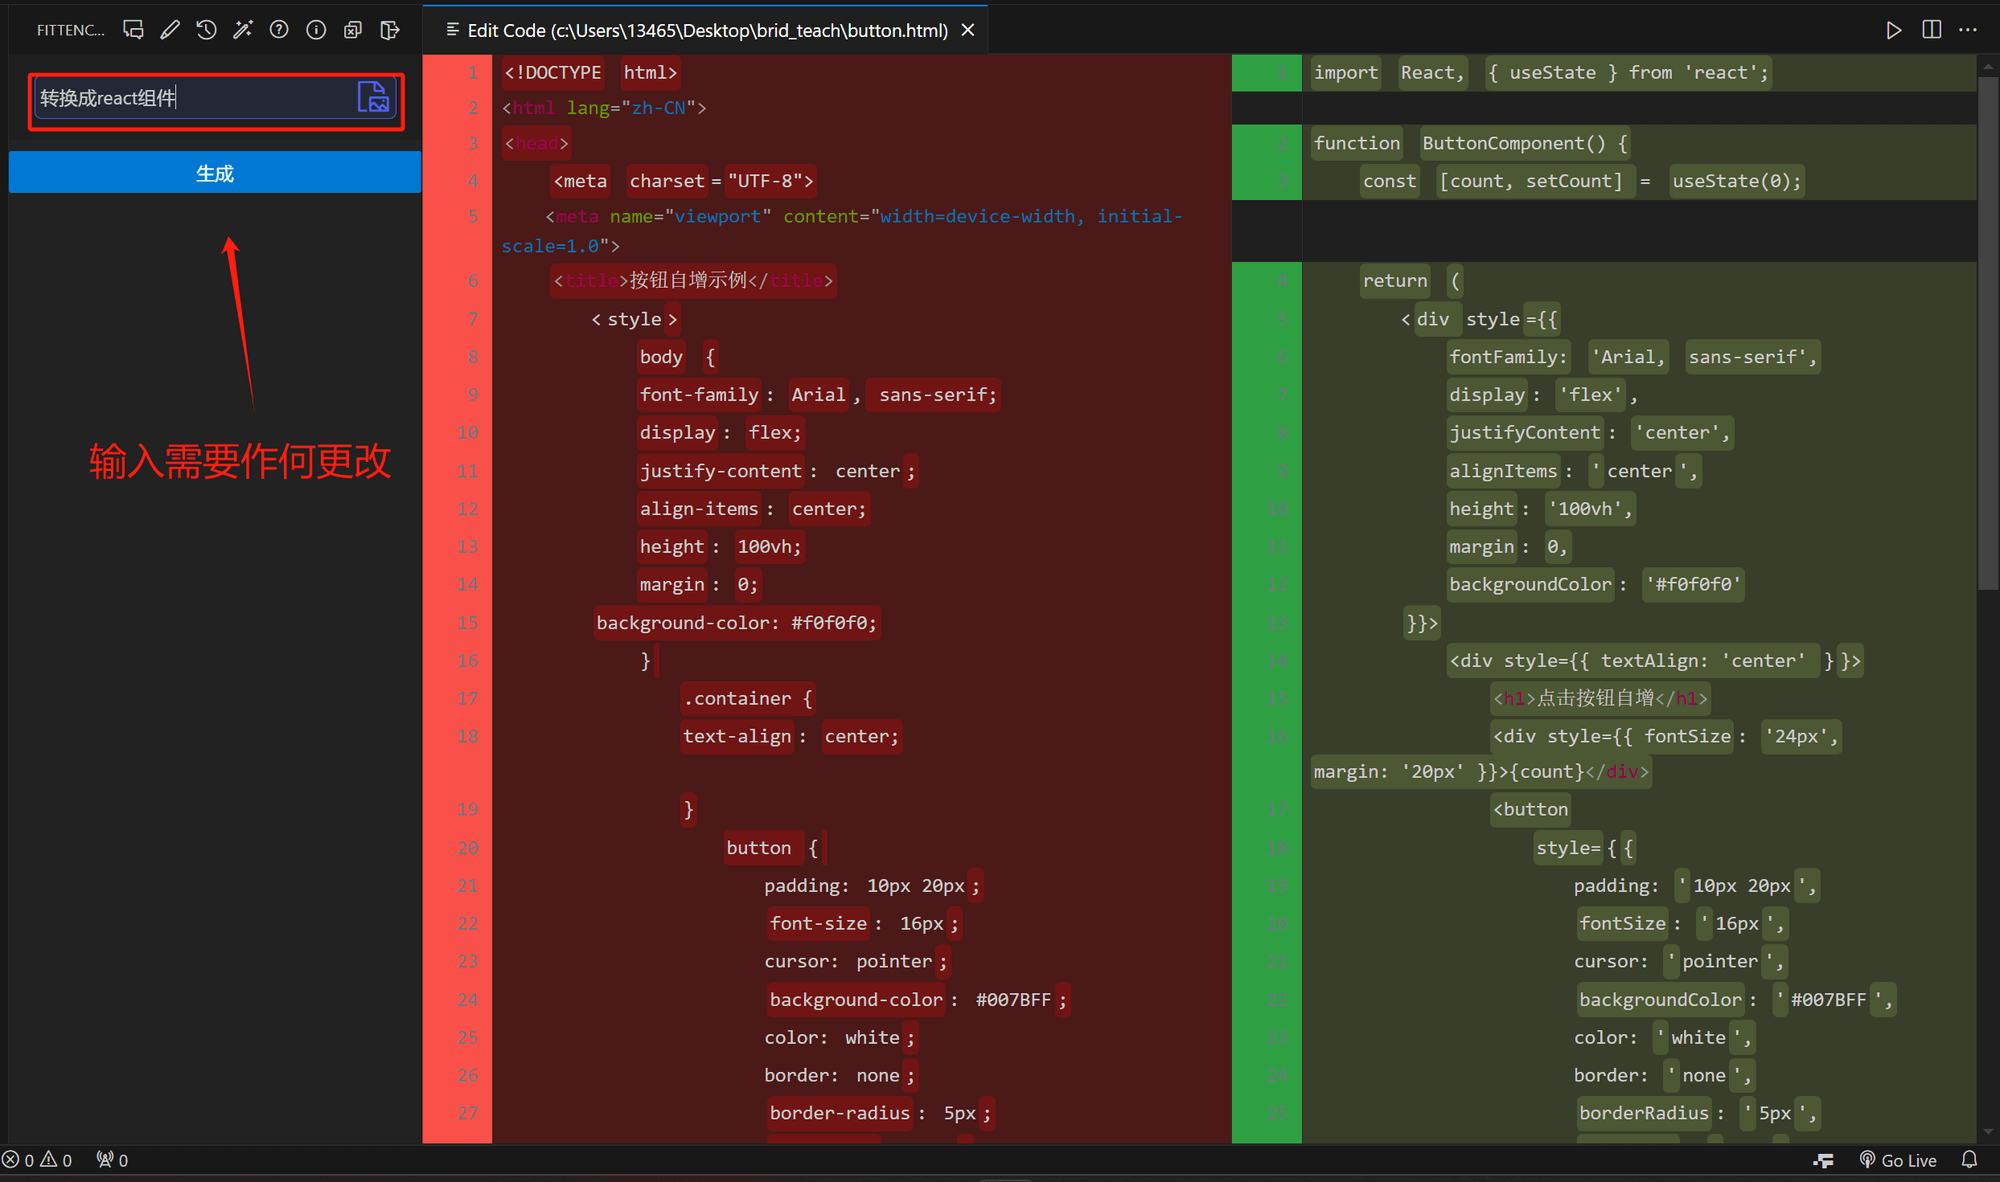This screenshot has height=1182, width=2000.
Task: Click the run triangle icon
Action: [x=1893, y=30]
